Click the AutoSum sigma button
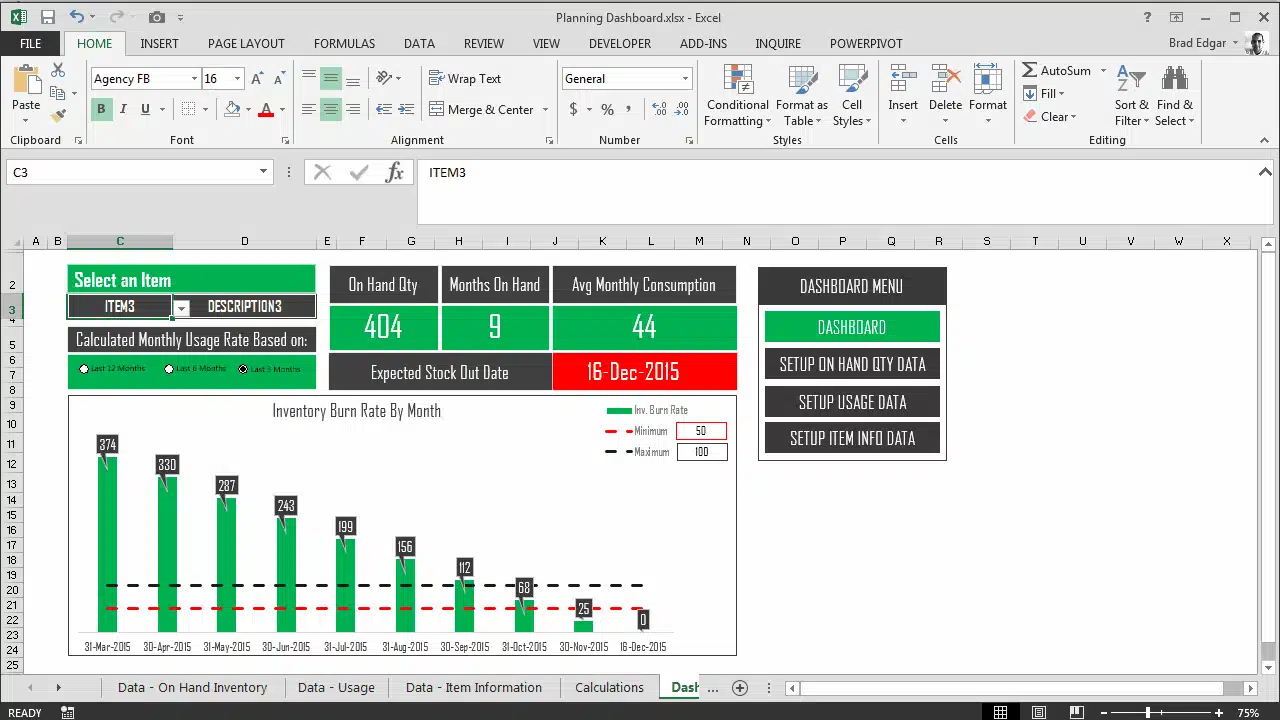The height and width of the screenshot is (720, 1280). 1057,70
